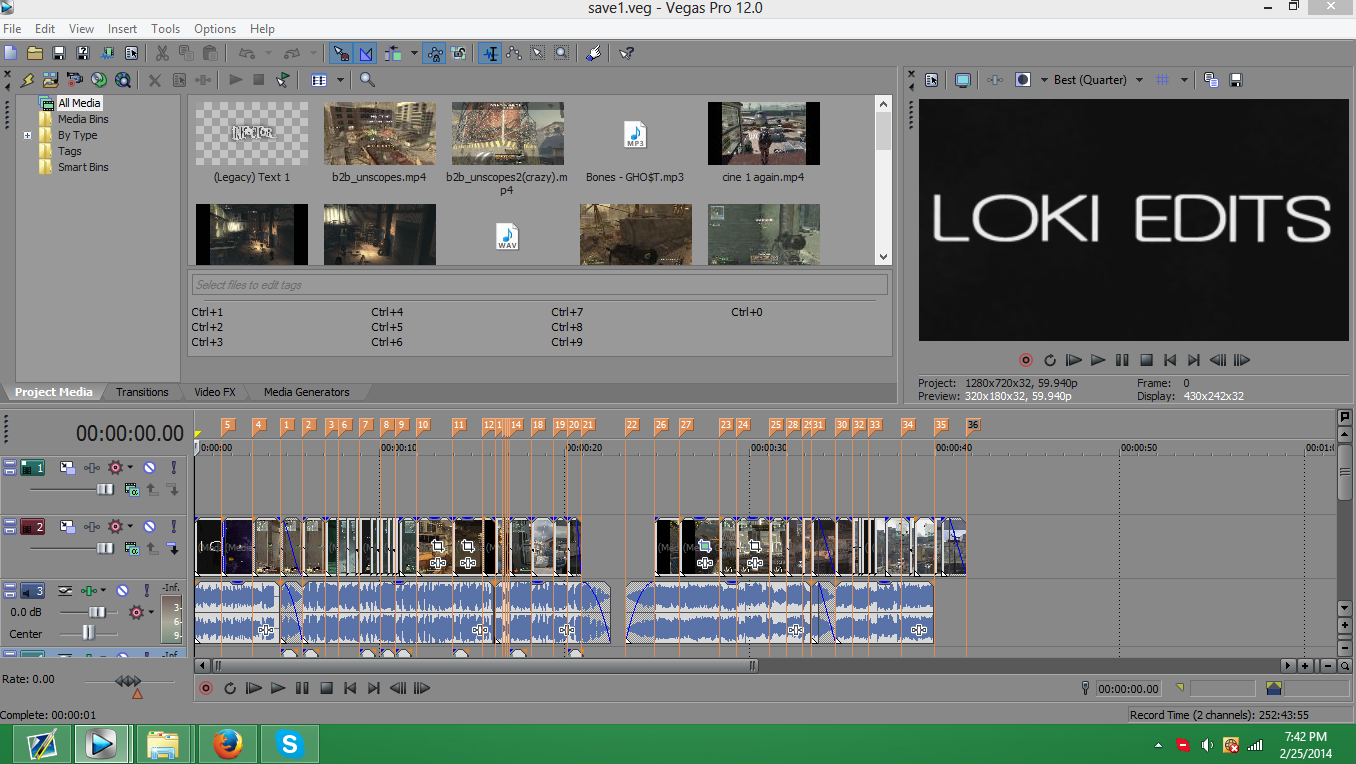
Task: Open File Explorer from the taskbar
Action: [x=163, y=743]
